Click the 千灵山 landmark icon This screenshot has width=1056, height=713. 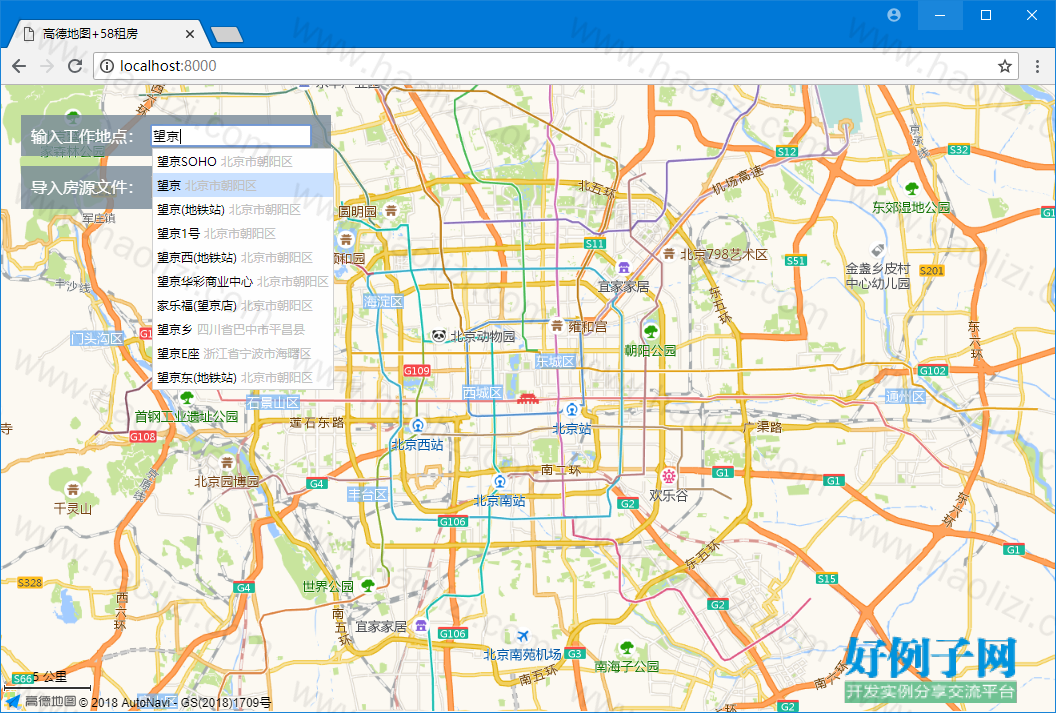(x=73, y=489)
